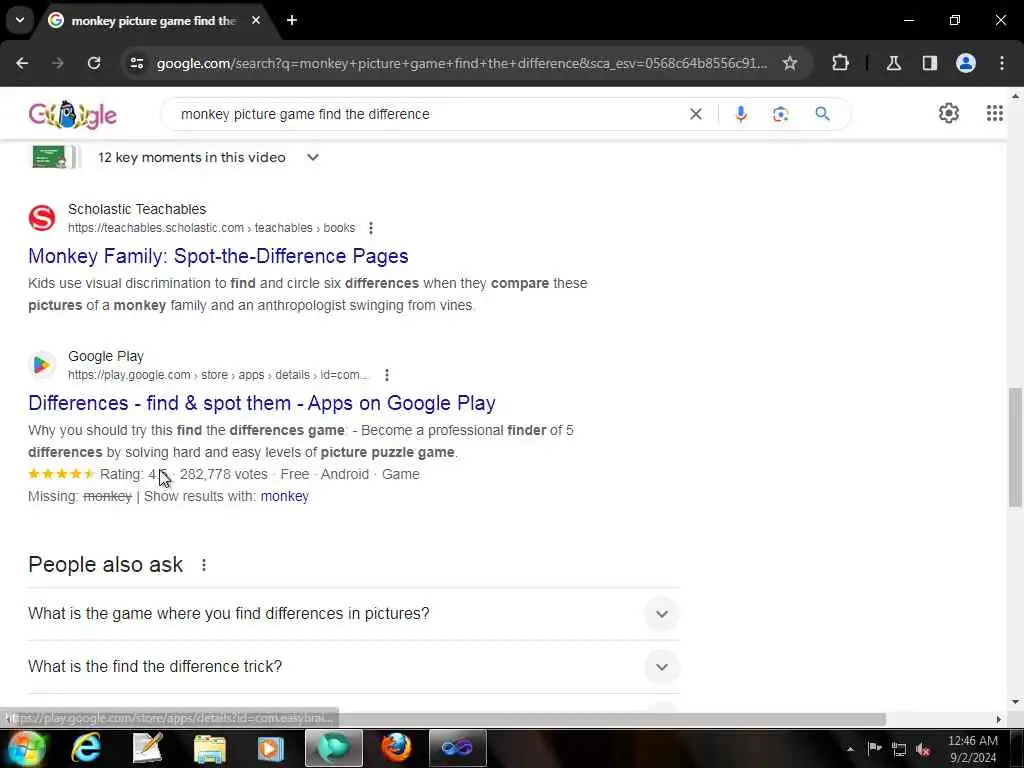This screenshot has height=768, width=1024.
Task: View site information icon in address bar
Action: [136, 63]
